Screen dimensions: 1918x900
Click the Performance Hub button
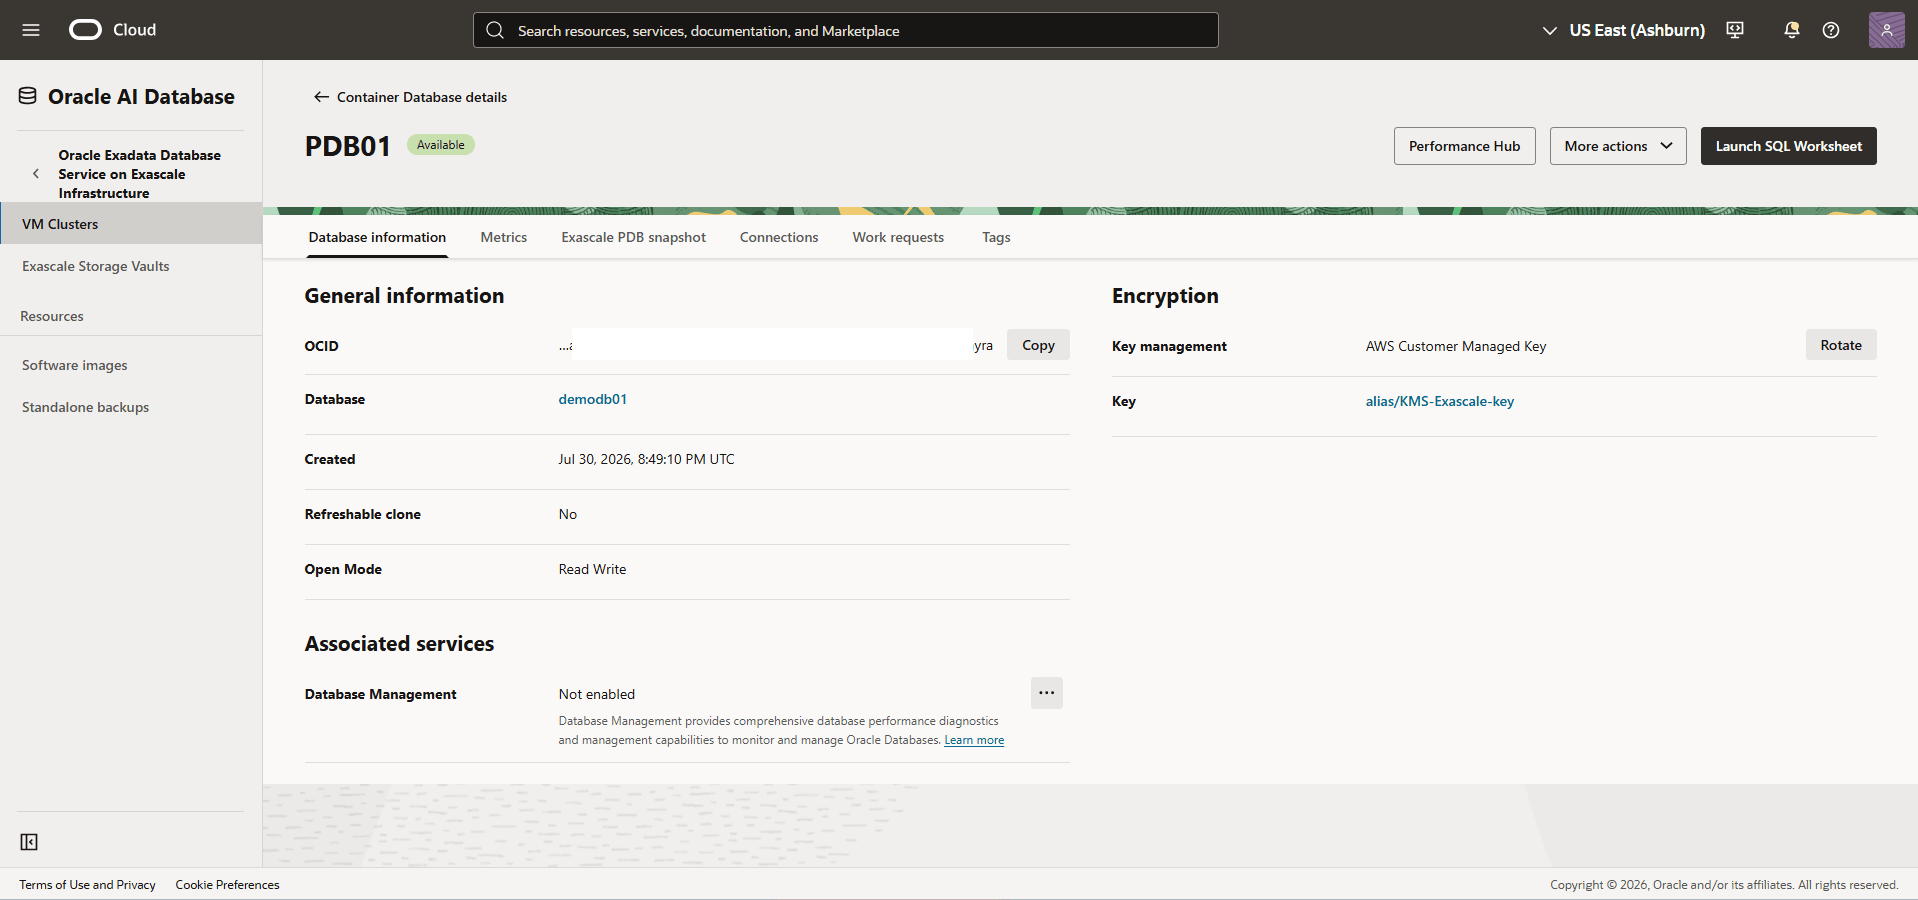(x=1464, y=146)
